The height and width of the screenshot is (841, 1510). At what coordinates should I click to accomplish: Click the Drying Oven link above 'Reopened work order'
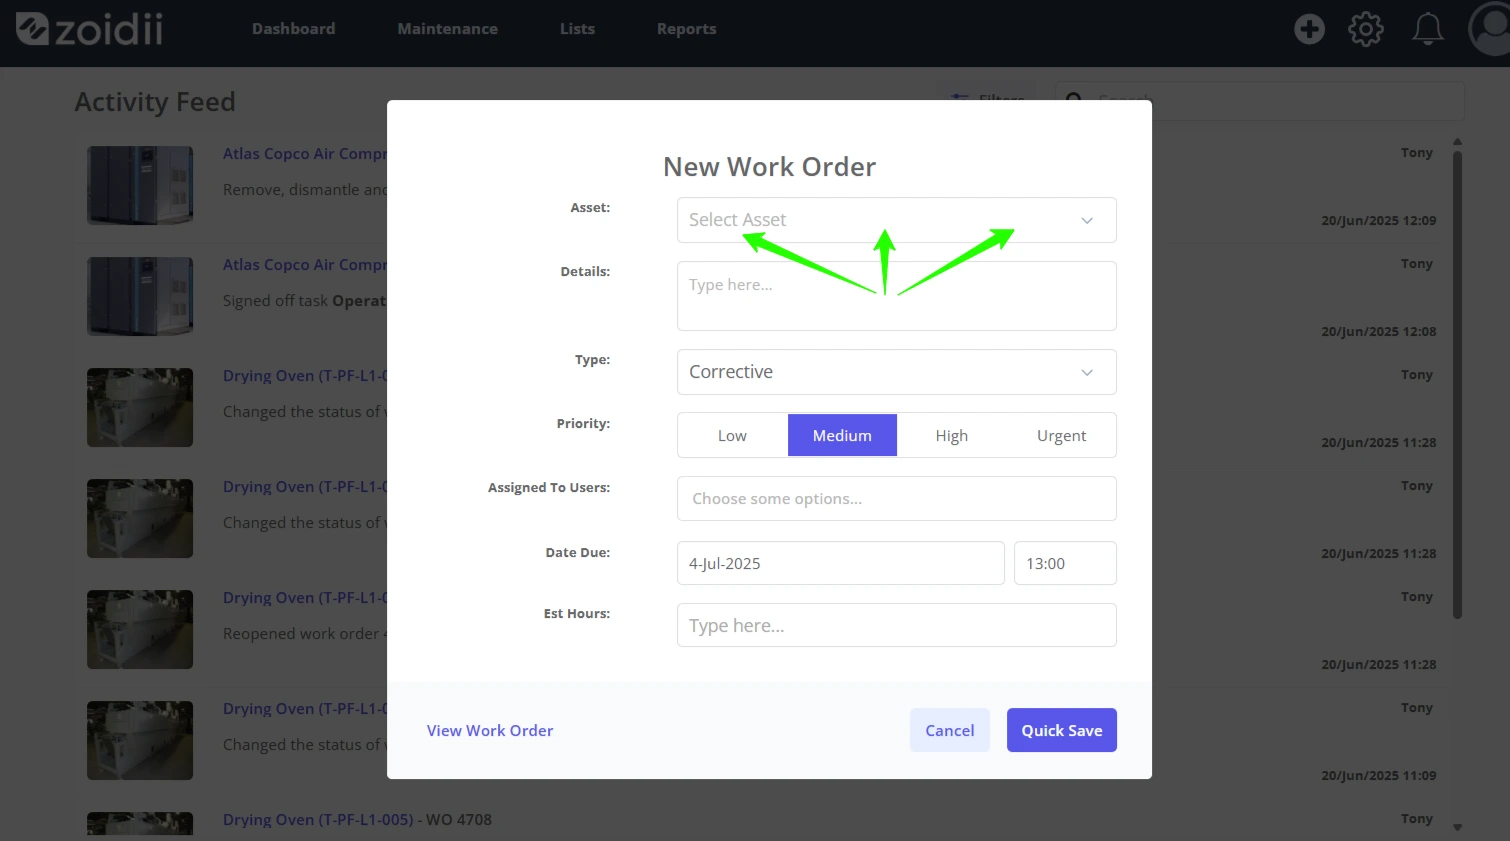click(304, 597)
